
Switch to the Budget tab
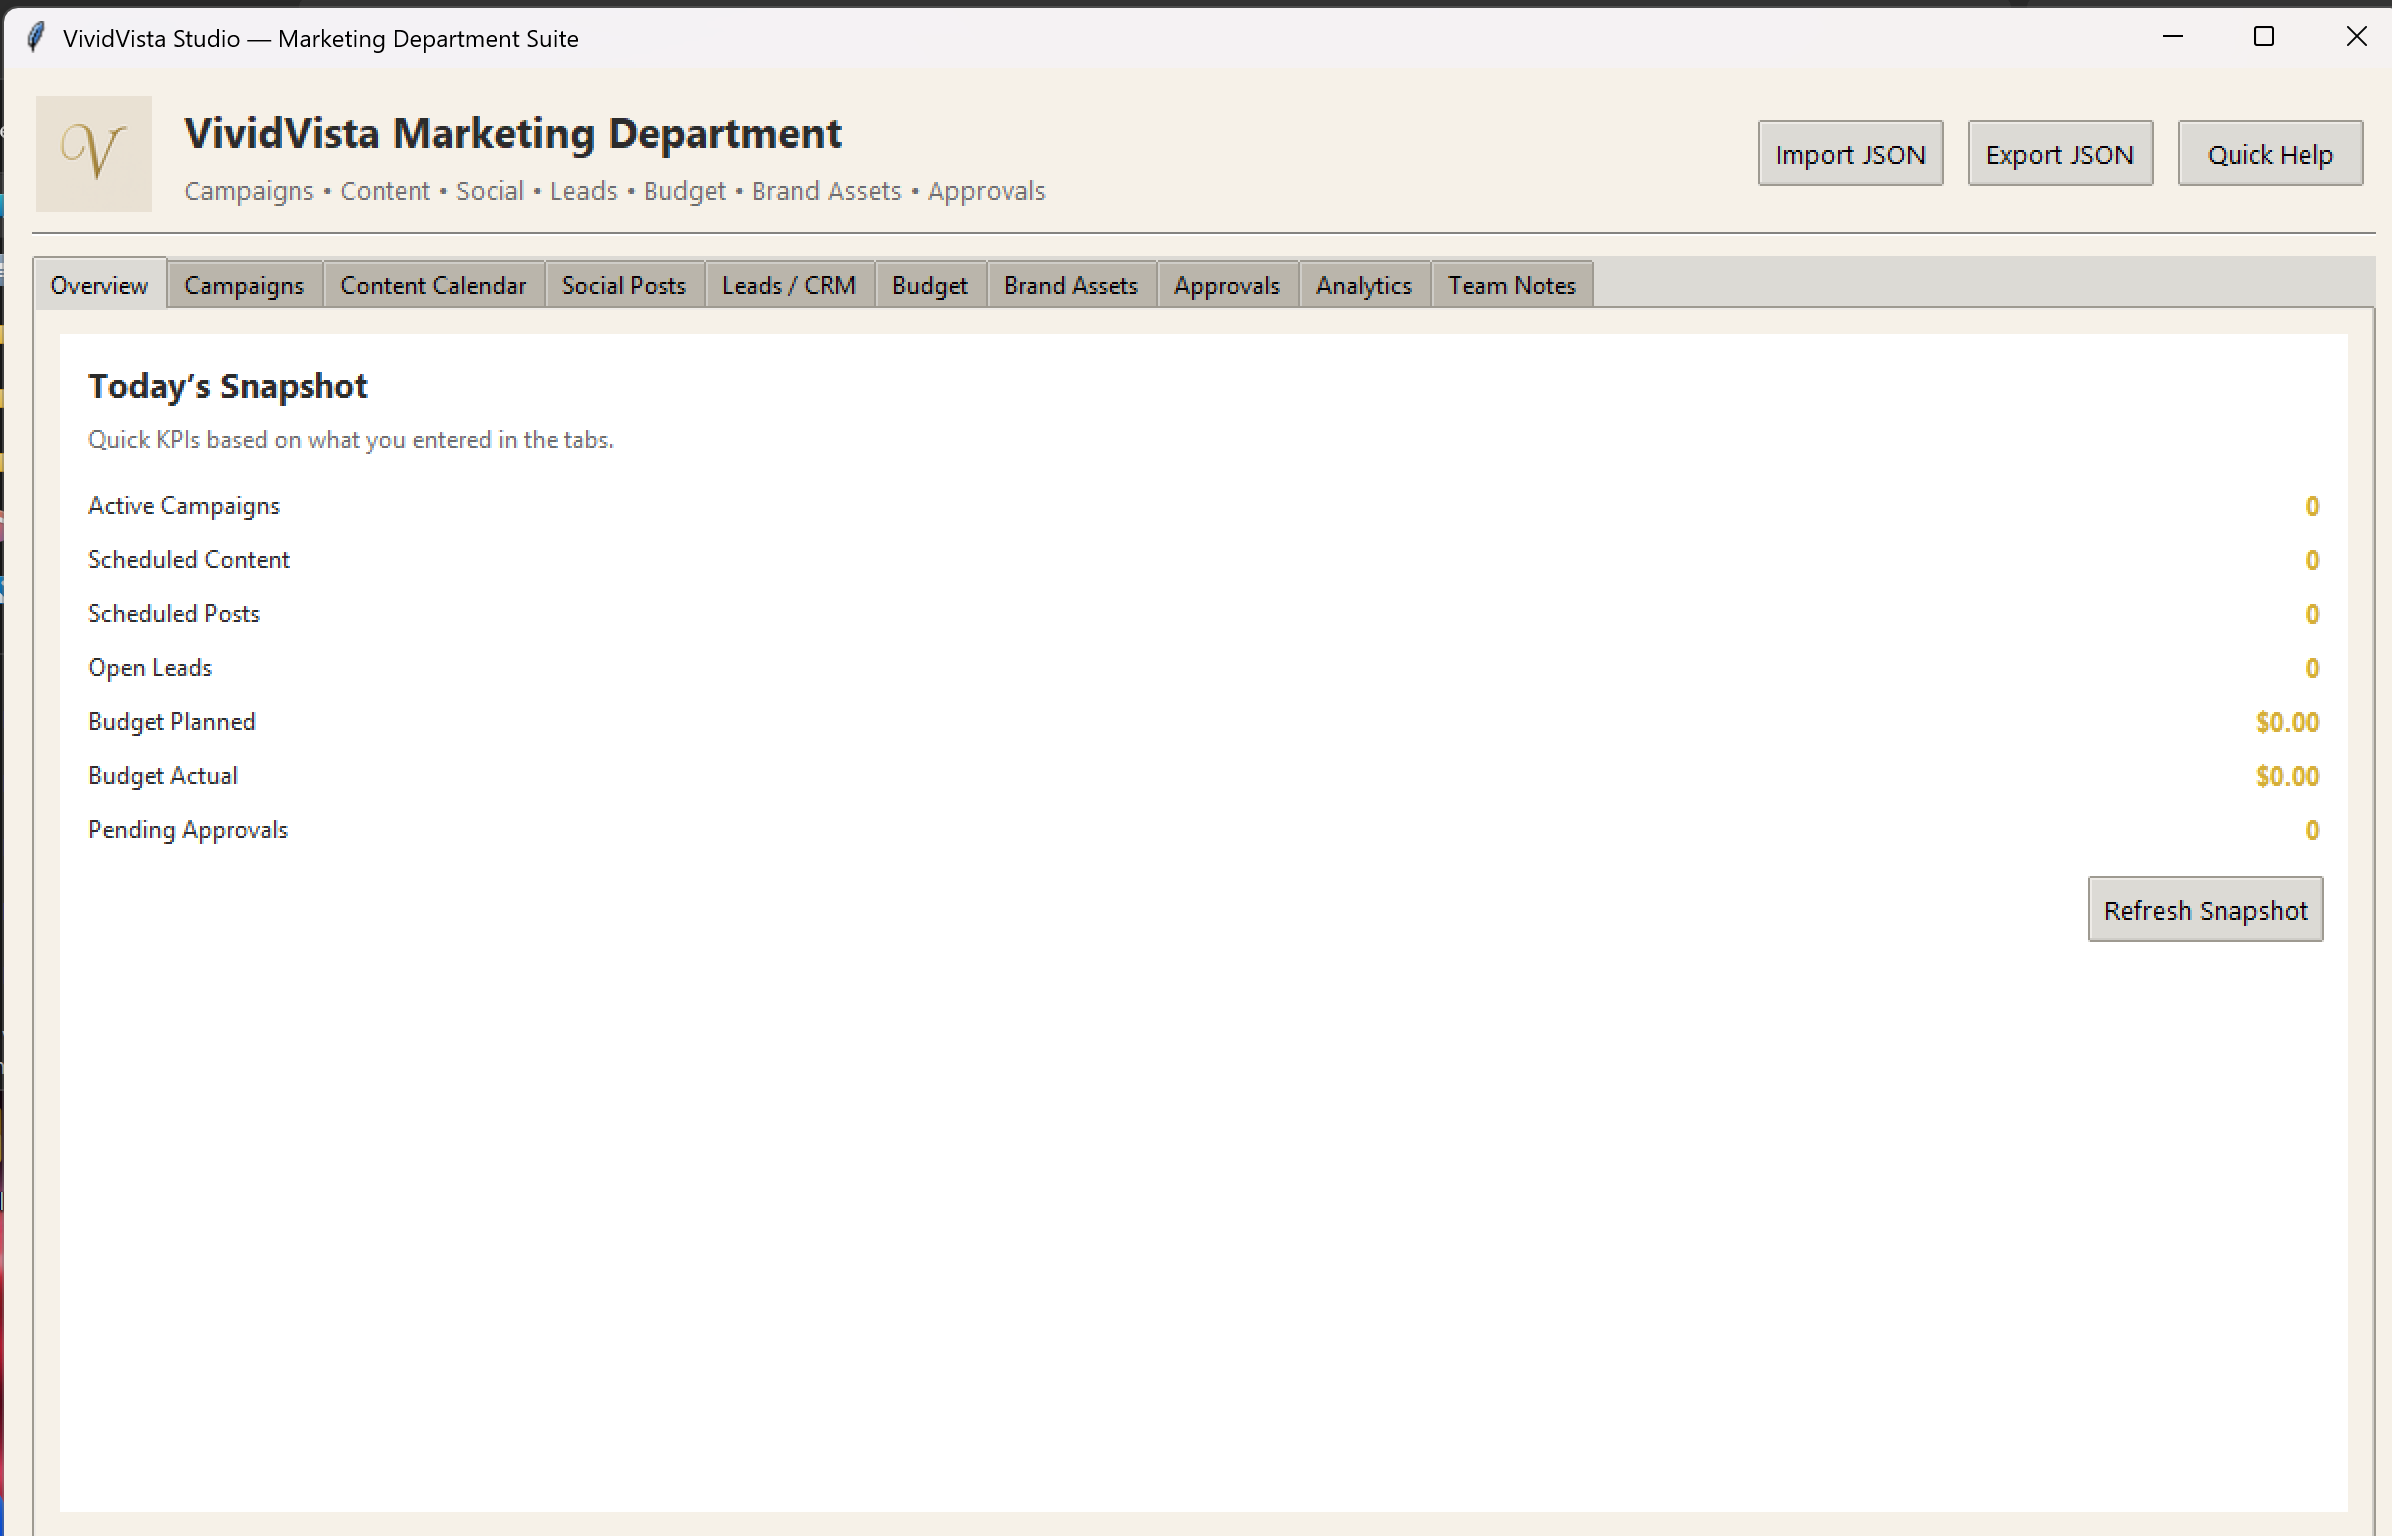[x=929, y=285]
